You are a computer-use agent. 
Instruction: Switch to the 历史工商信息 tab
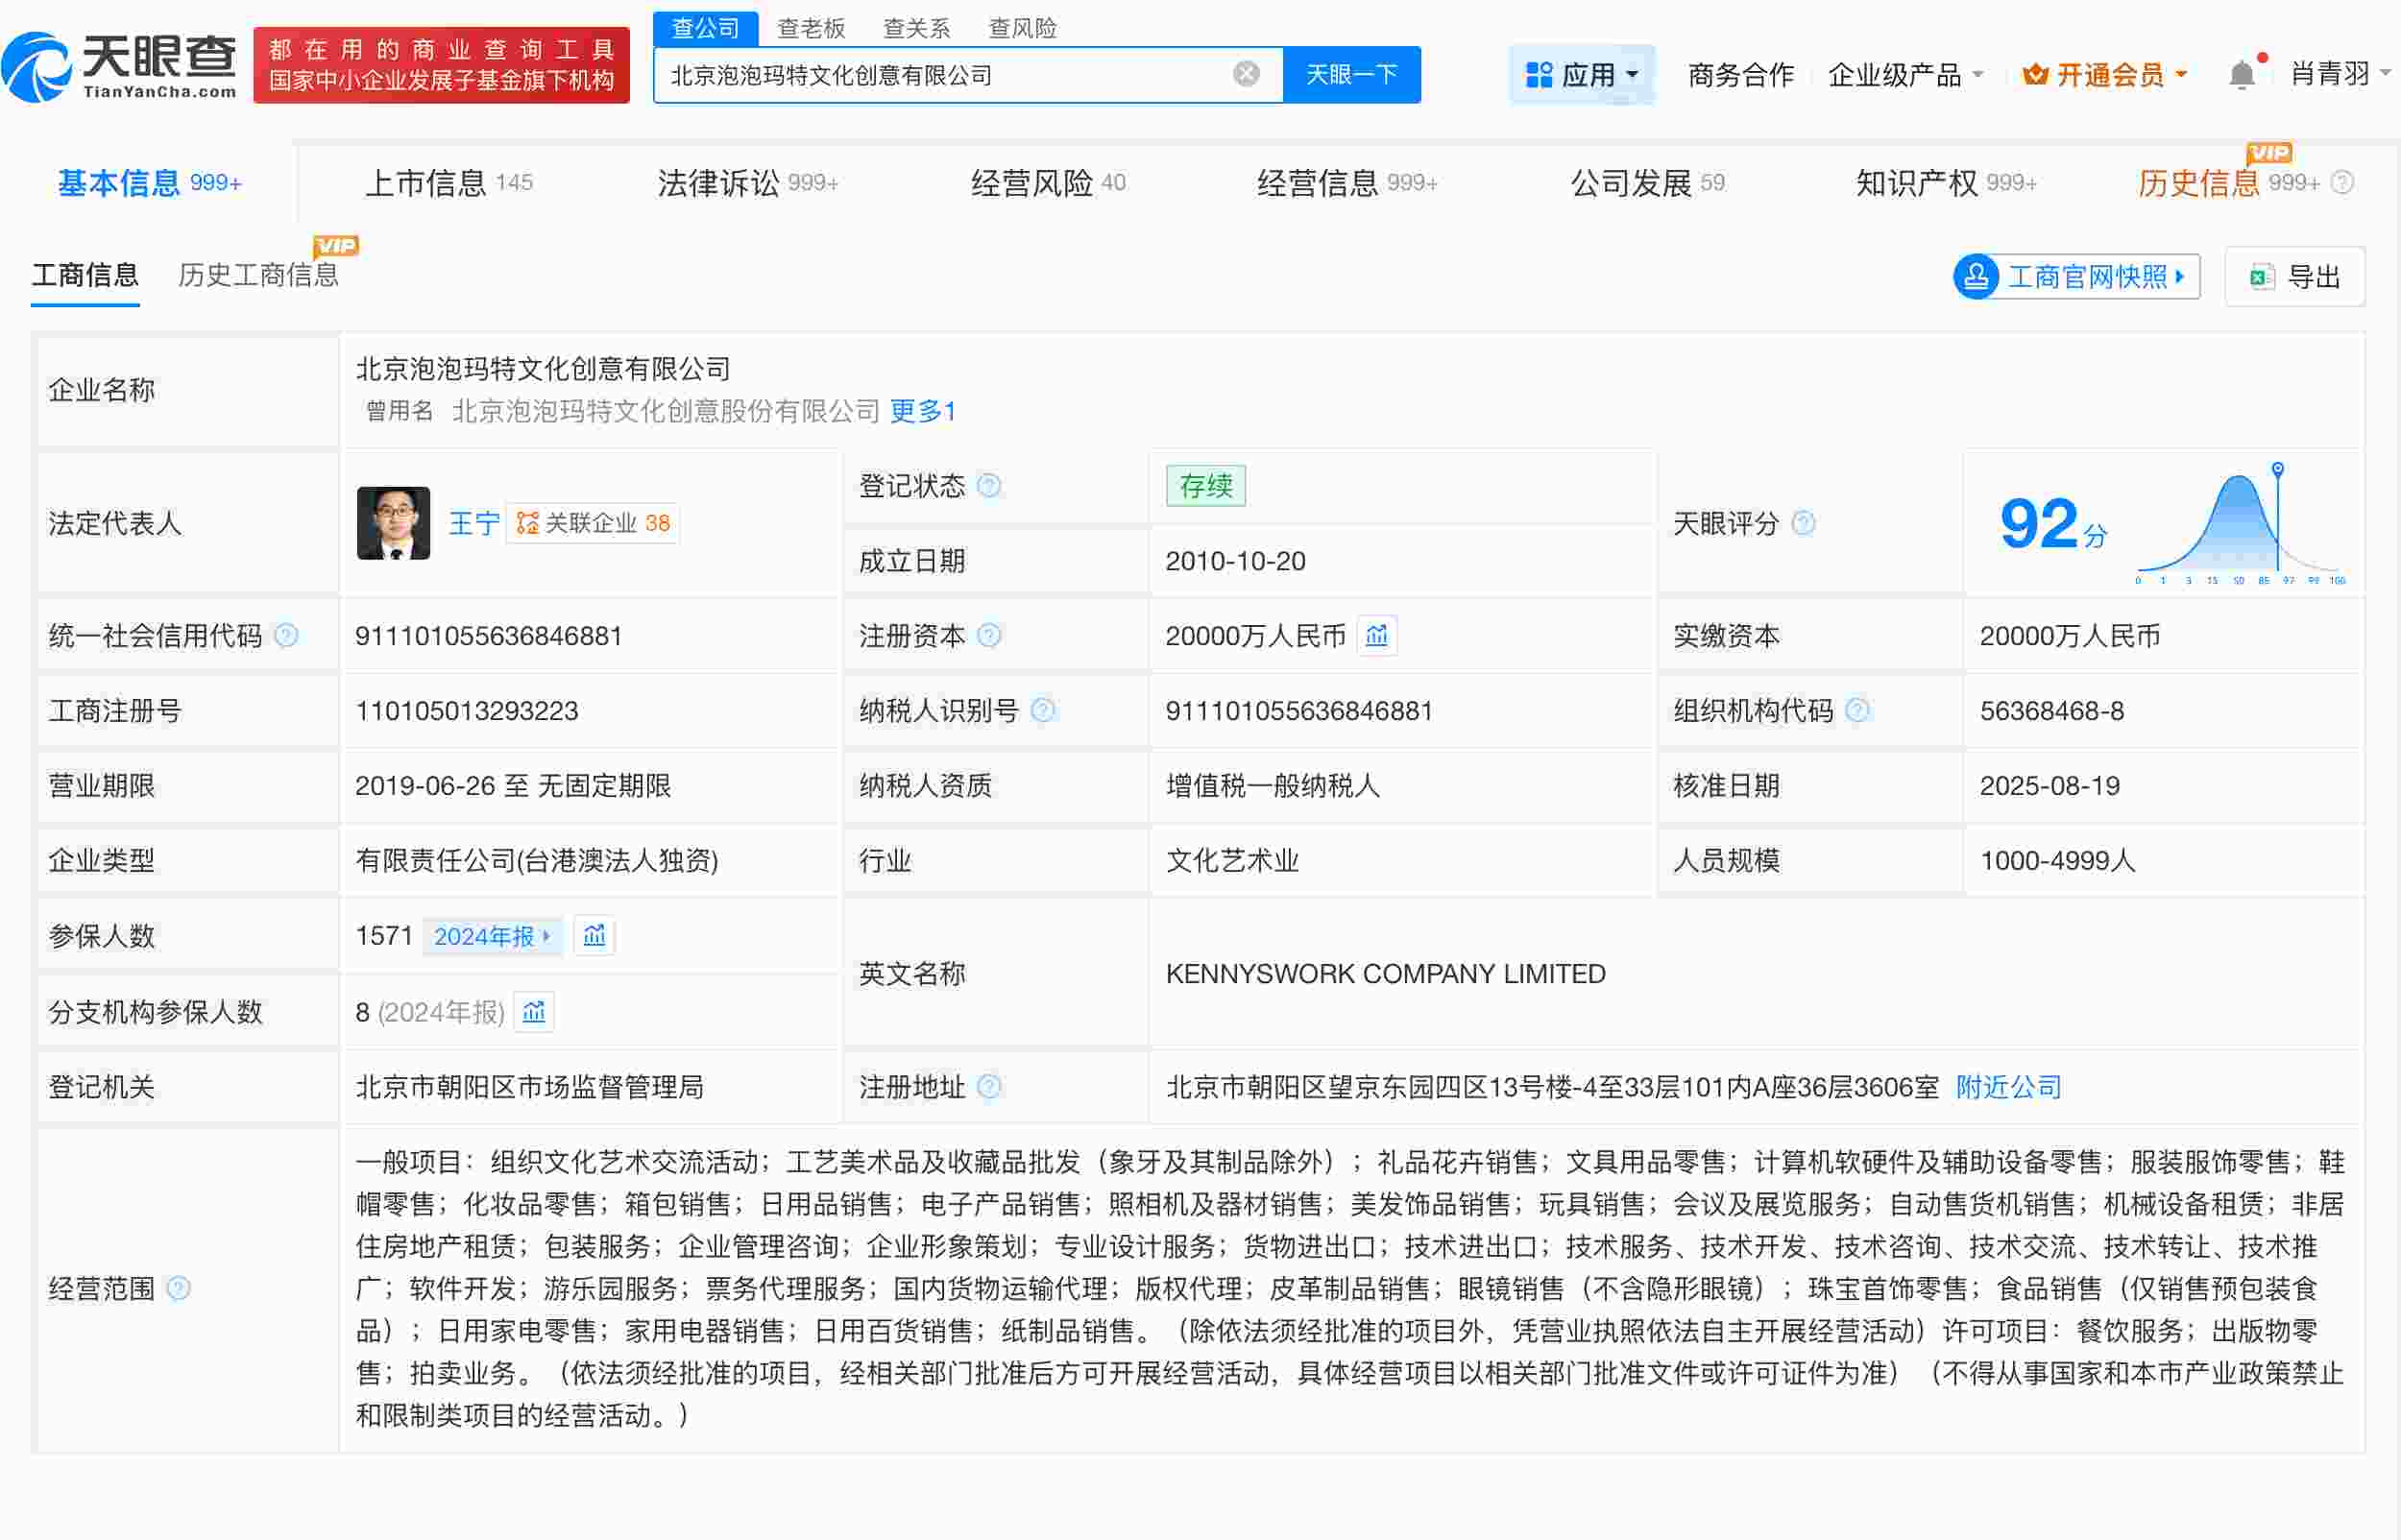(x=259, y=276)
